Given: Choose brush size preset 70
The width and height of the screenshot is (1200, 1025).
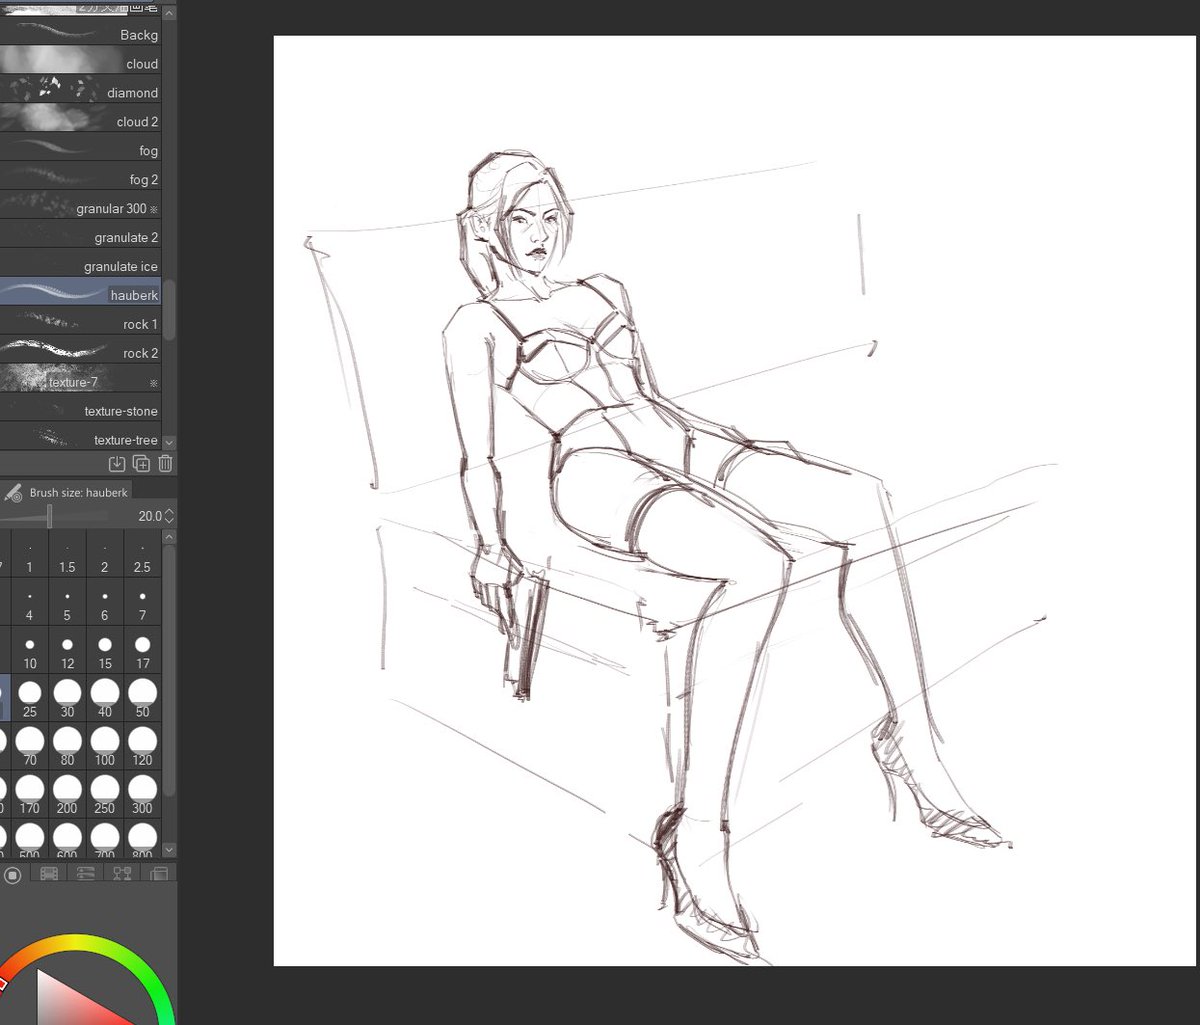Looking at the screenshot, I should (x=29, y=748).
